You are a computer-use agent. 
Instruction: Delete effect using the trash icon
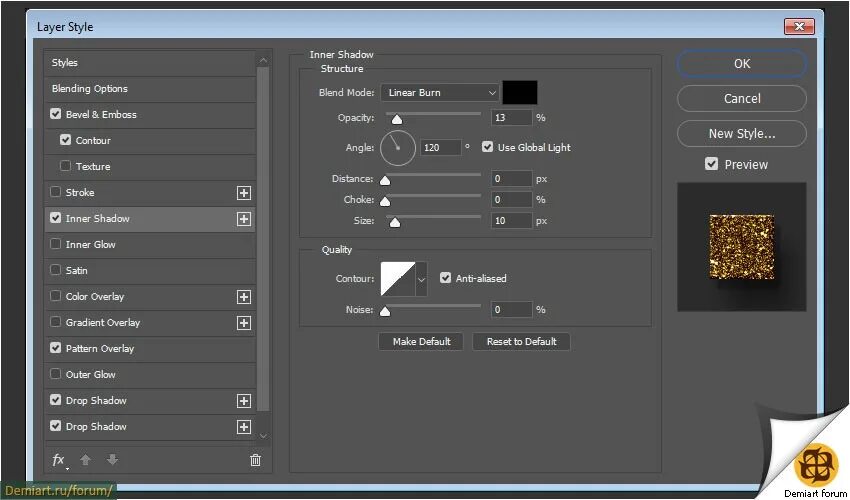pyautogui.click(x=255, y=460)
